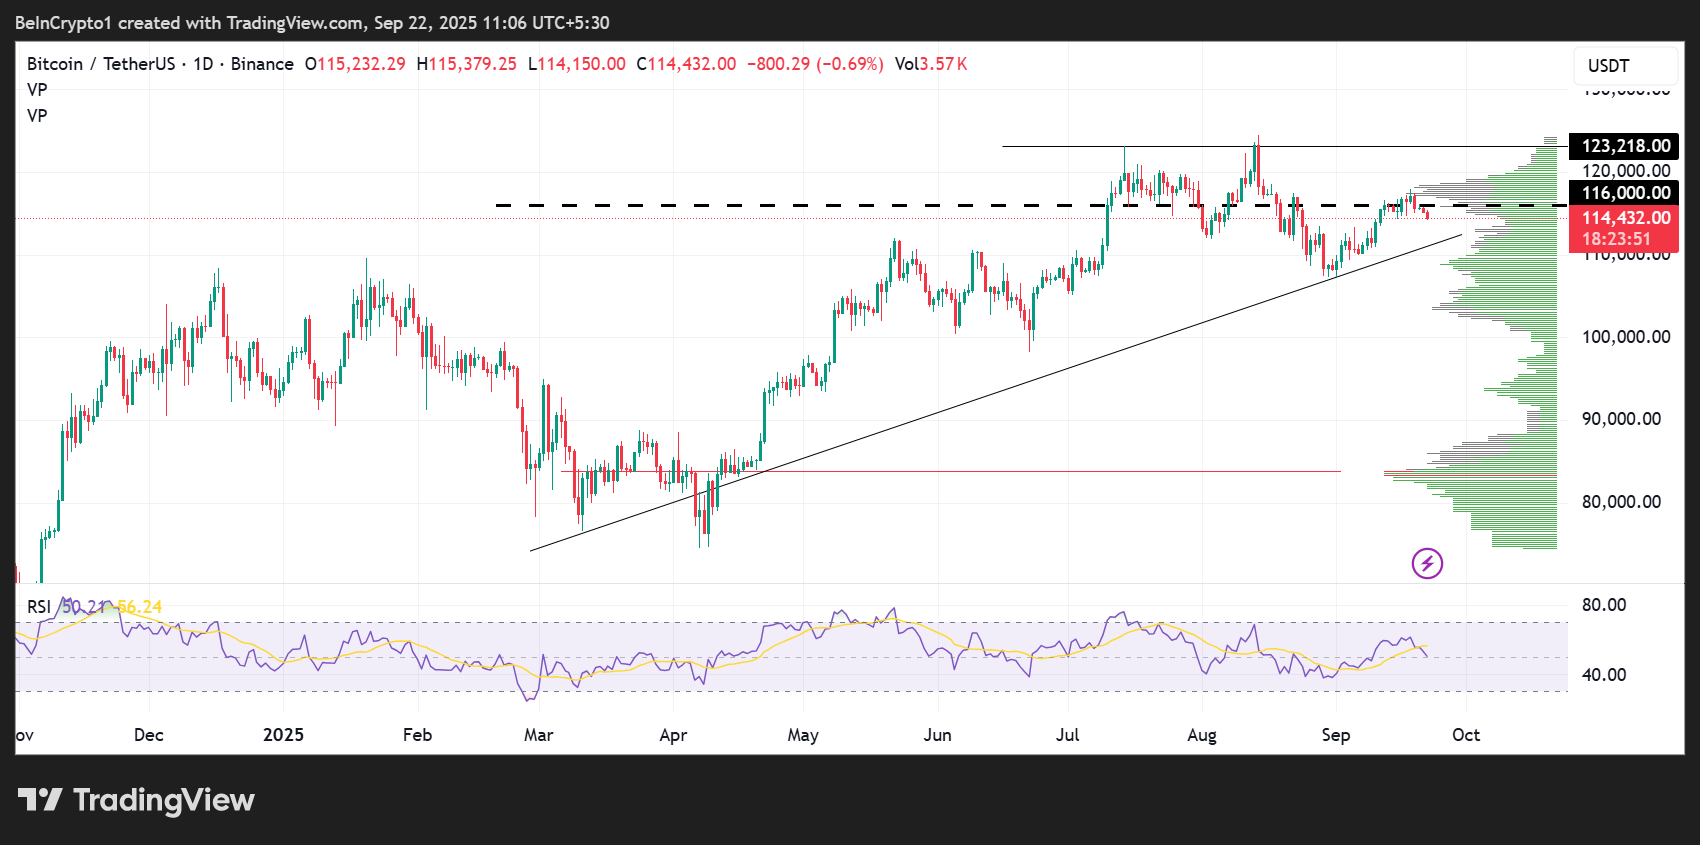1700x845 pixels.
Task: Select the second VP indicator label
Action: pyautogui.click(x=37, y=116)
